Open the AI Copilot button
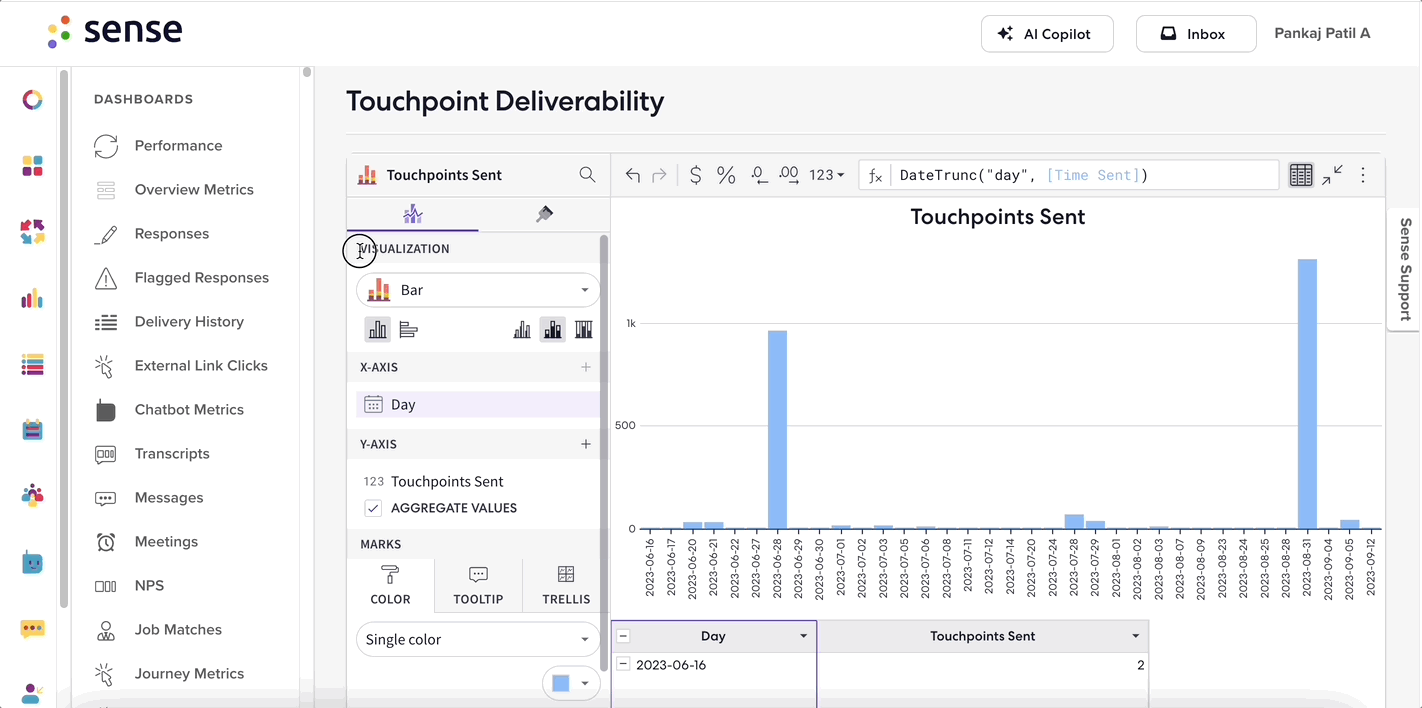Viewport: 1422px width, 708px height. pyautogui.click(x=1049, y=34)
